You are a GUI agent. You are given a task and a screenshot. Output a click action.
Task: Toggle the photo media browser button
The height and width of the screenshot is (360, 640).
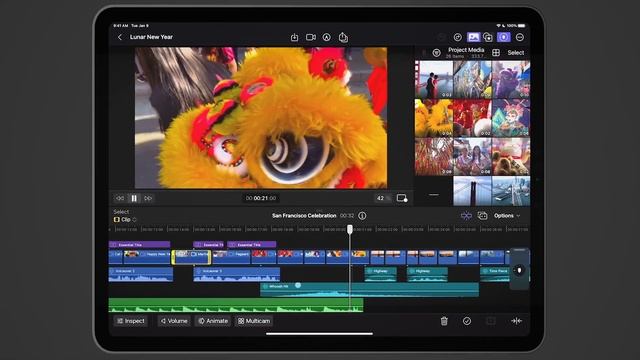(473, 37)
